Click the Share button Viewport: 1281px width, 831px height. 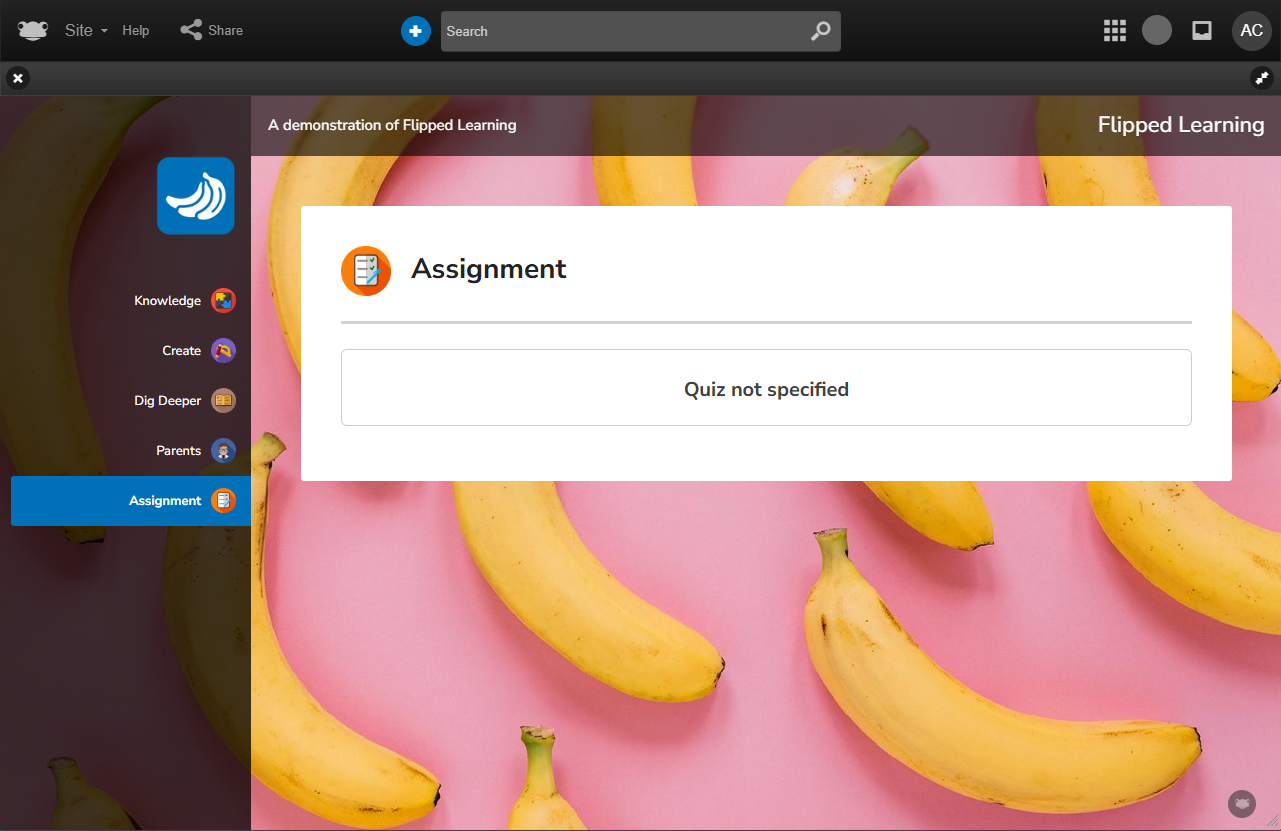(212, 30)
